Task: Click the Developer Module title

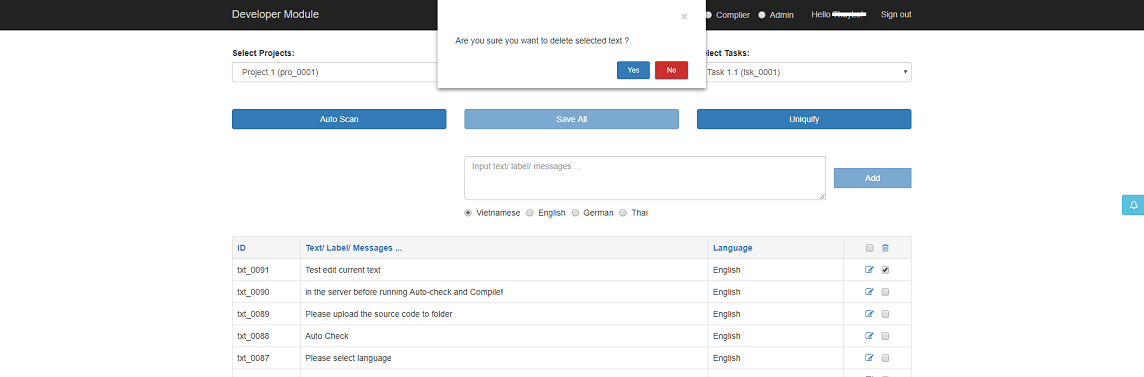Action: click(275, 15)
